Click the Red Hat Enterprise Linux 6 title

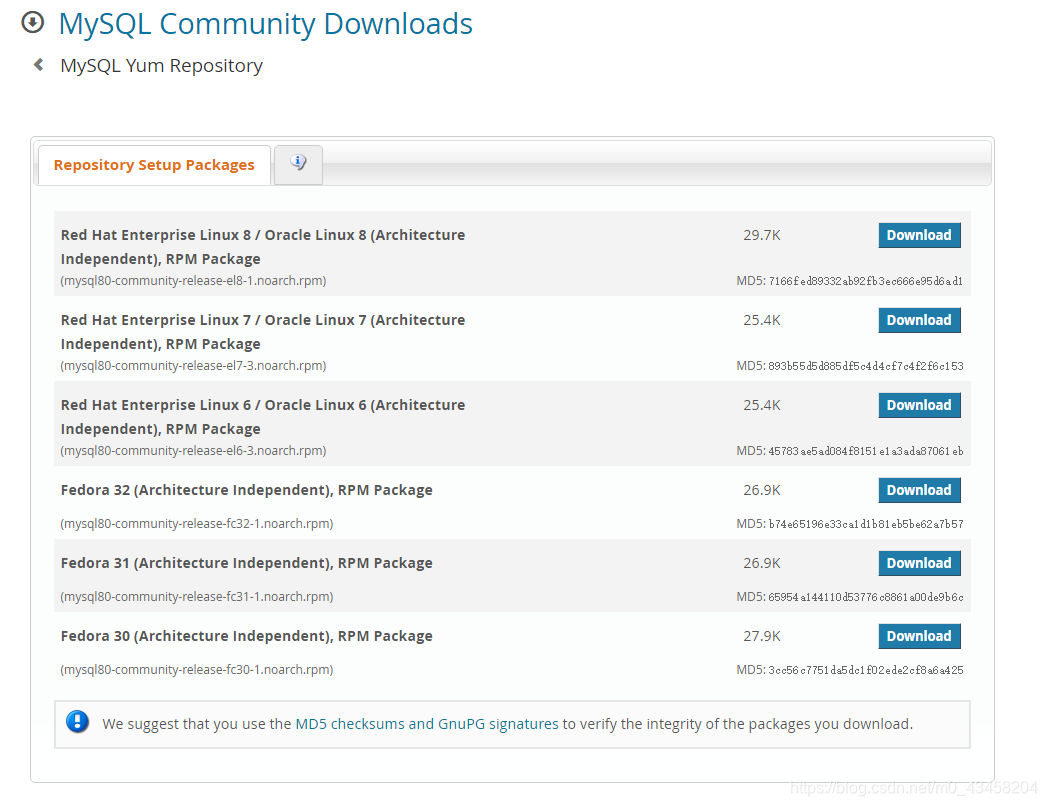(x=263, y=417)
